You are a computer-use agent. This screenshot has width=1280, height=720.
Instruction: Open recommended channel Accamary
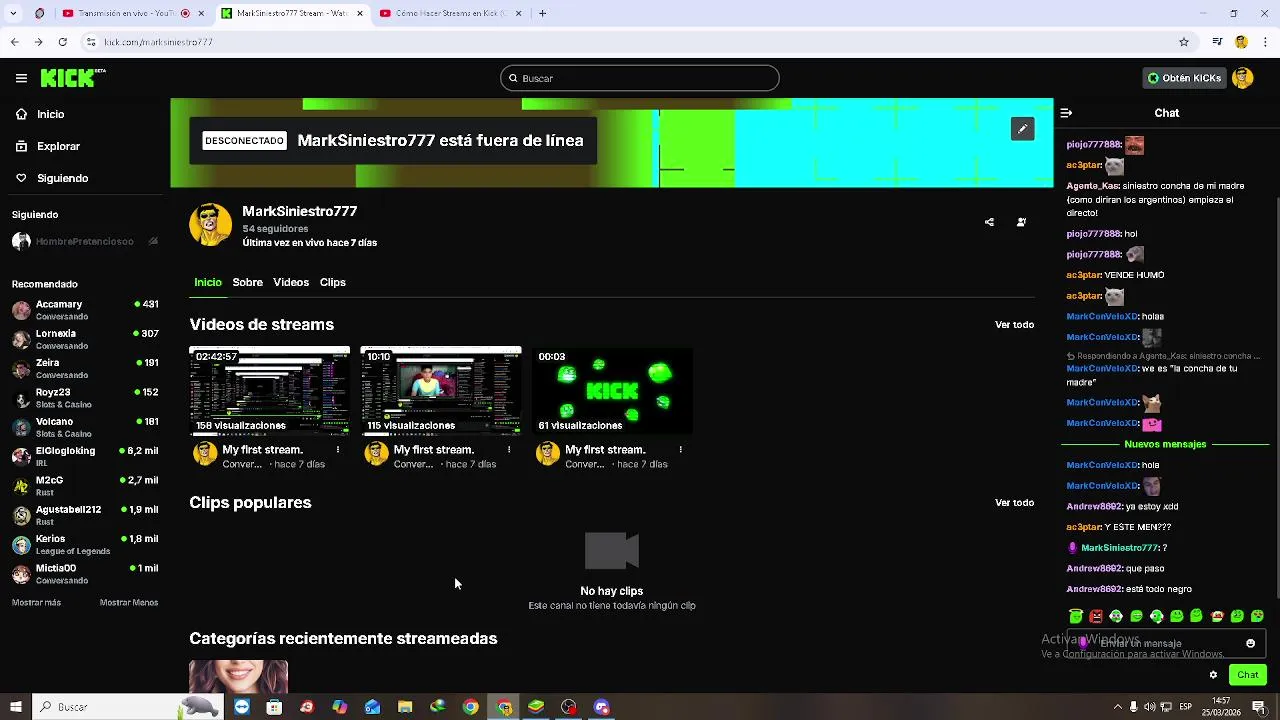(85, 310)
